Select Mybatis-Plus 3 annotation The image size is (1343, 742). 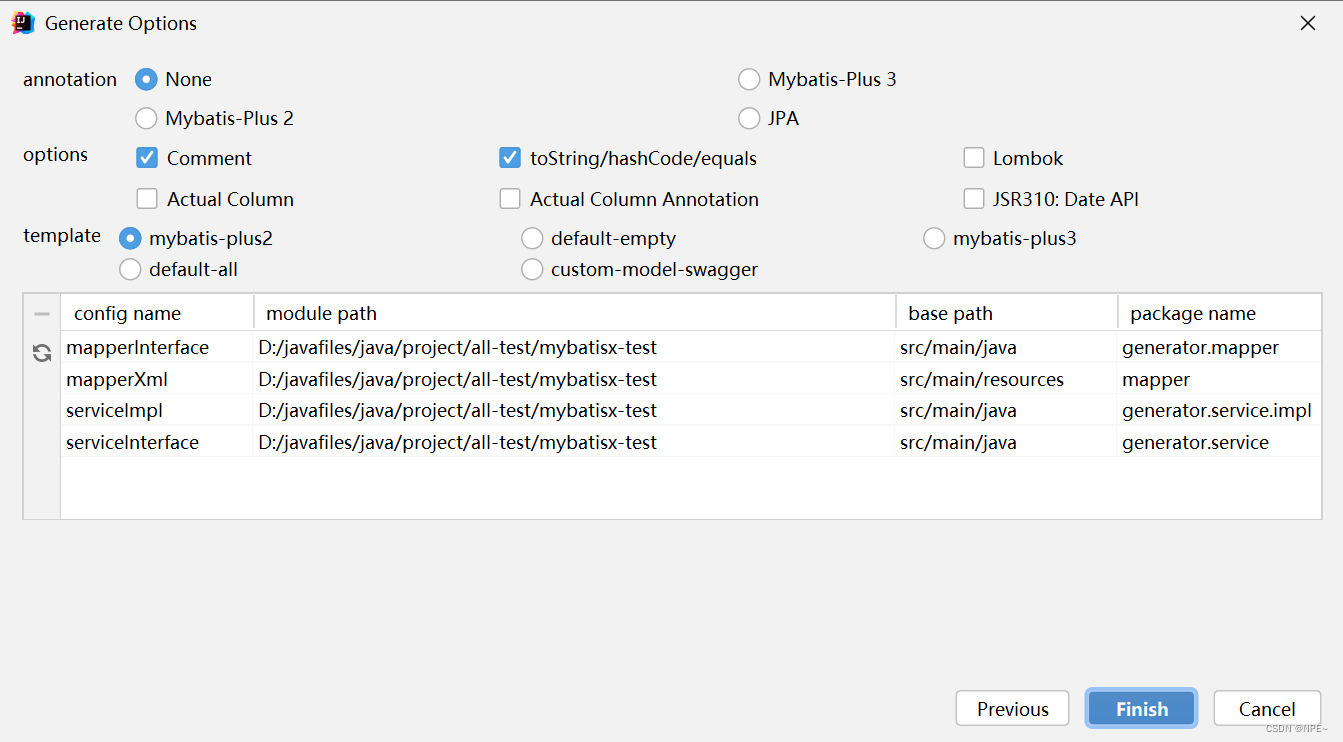(x=749, y=79)
